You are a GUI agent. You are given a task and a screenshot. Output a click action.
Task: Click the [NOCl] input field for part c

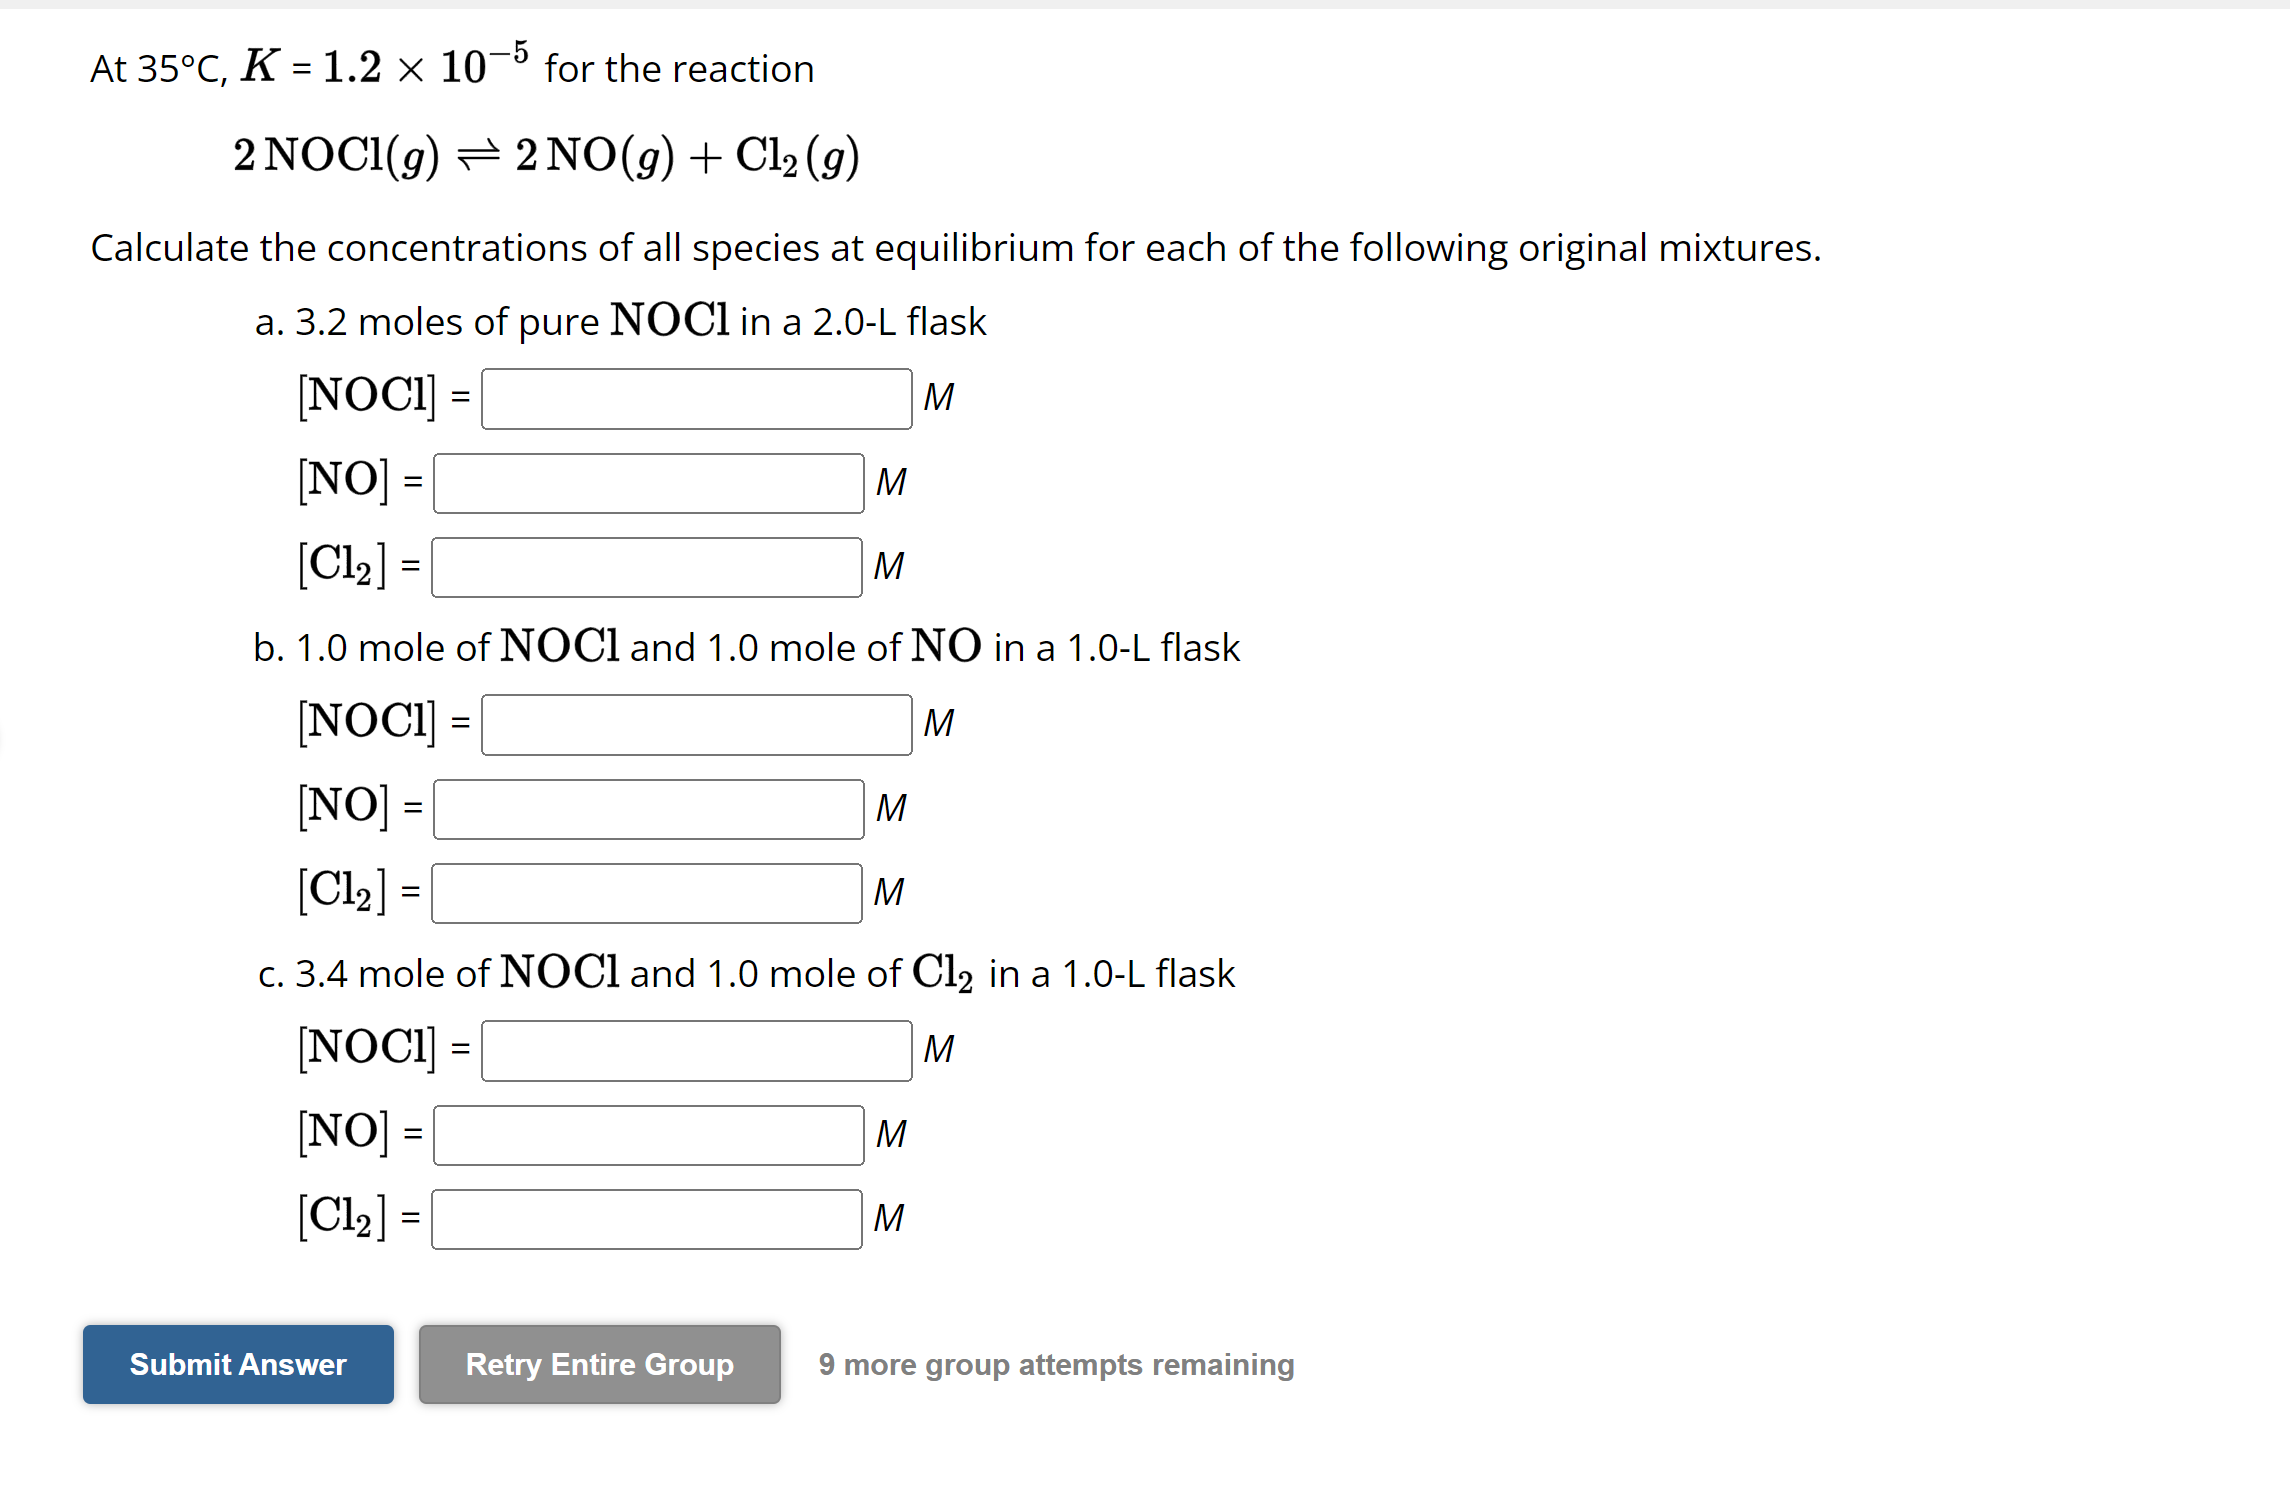coord(697,1051)
